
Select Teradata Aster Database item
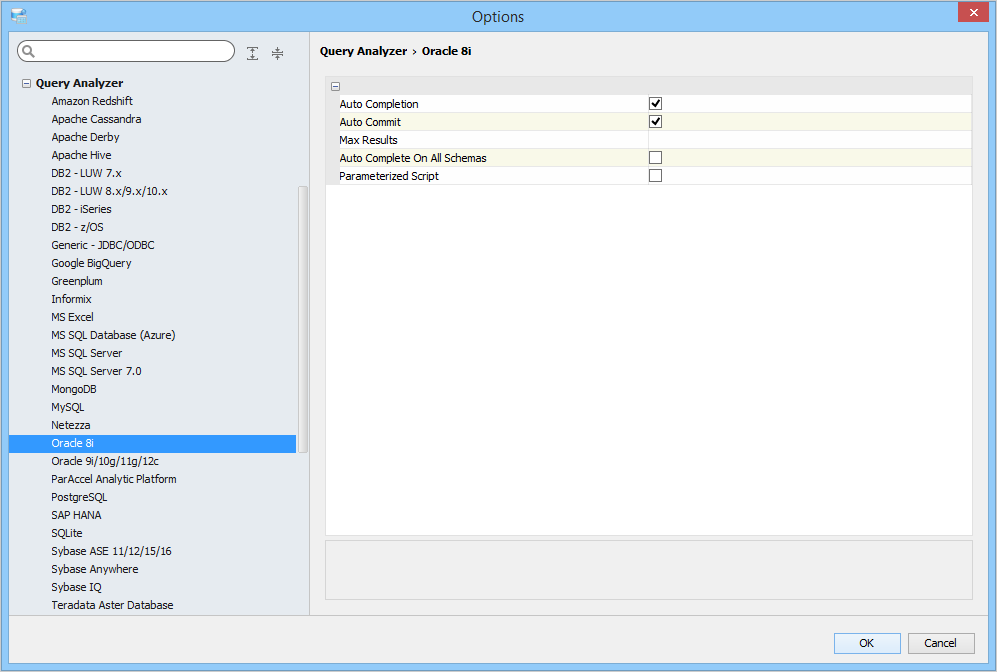pos(112,605)
